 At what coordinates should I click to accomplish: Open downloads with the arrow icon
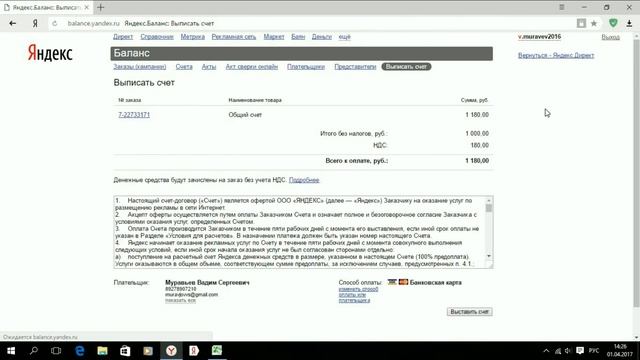pyautogui.click(x=629, y=23)
